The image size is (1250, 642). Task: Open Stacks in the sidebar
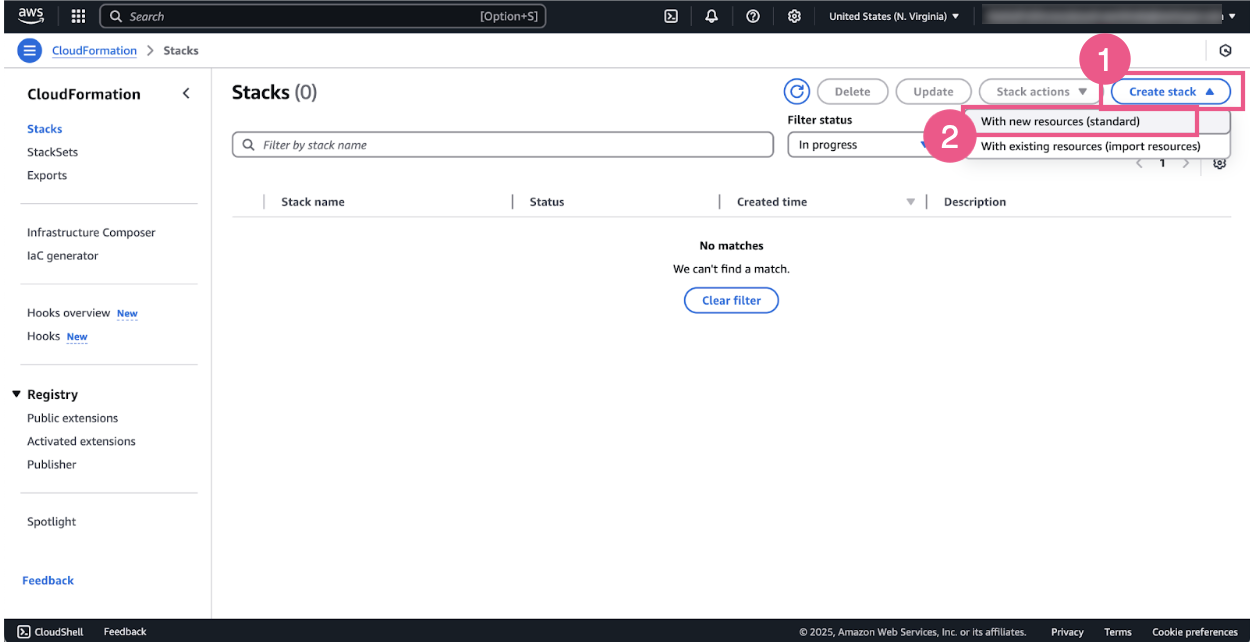pyautogui.click(x=45, y=129)
